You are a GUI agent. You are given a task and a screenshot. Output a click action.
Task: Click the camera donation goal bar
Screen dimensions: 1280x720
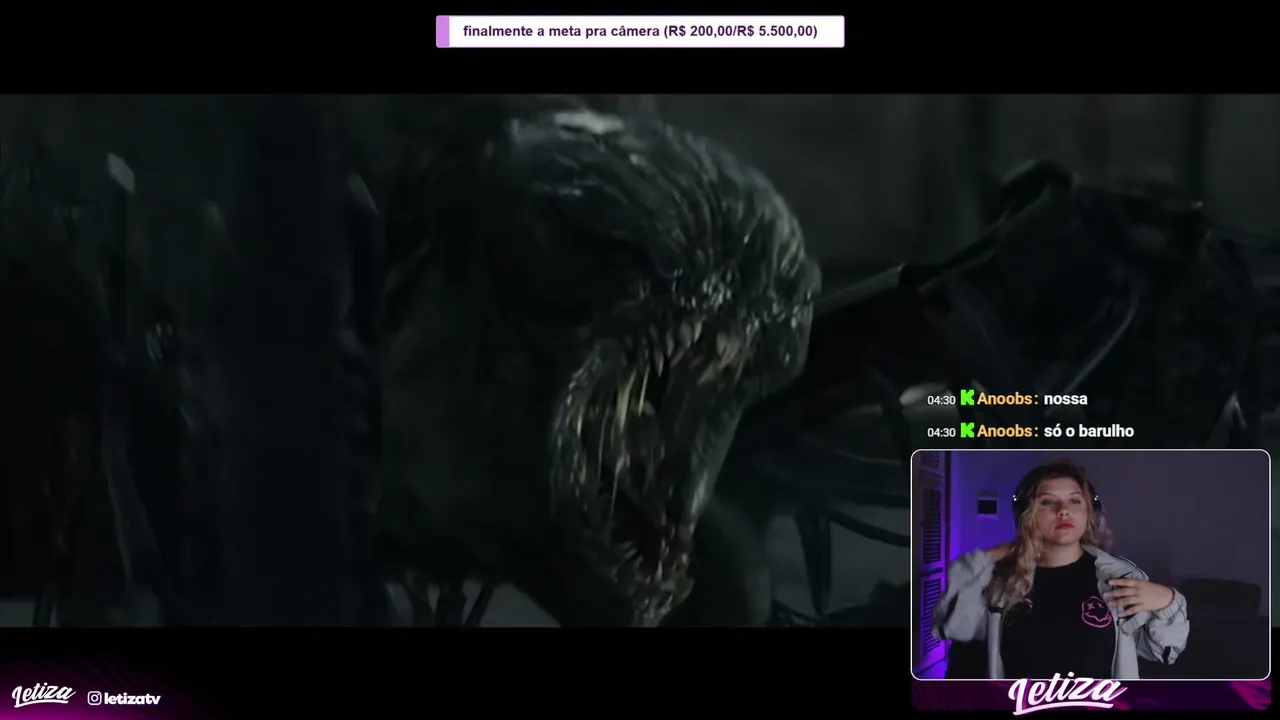click(x=640, y=31)
